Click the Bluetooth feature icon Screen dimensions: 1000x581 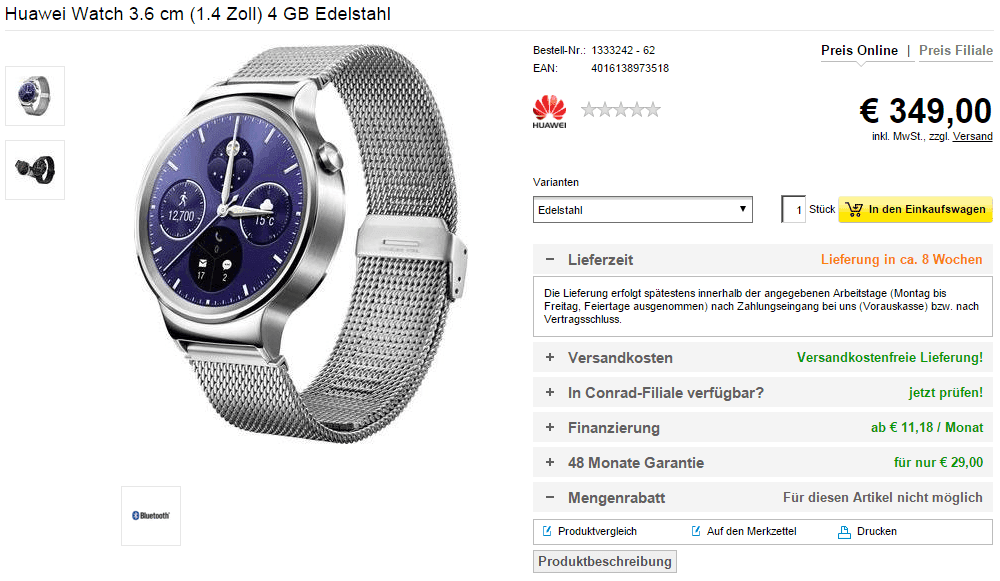(151, 515)
